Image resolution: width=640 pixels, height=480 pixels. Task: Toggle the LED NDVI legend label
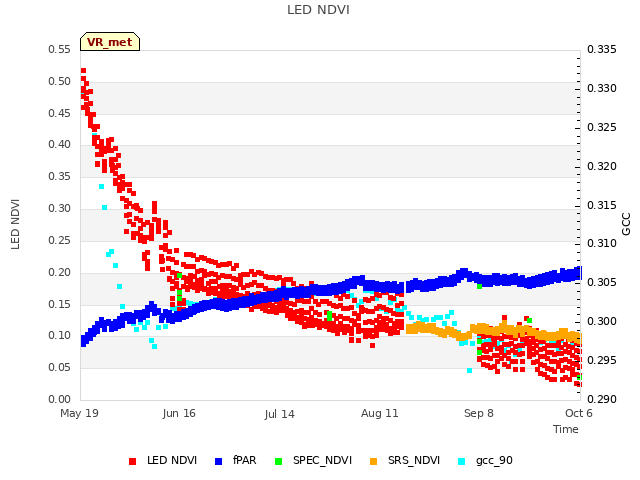172,460
